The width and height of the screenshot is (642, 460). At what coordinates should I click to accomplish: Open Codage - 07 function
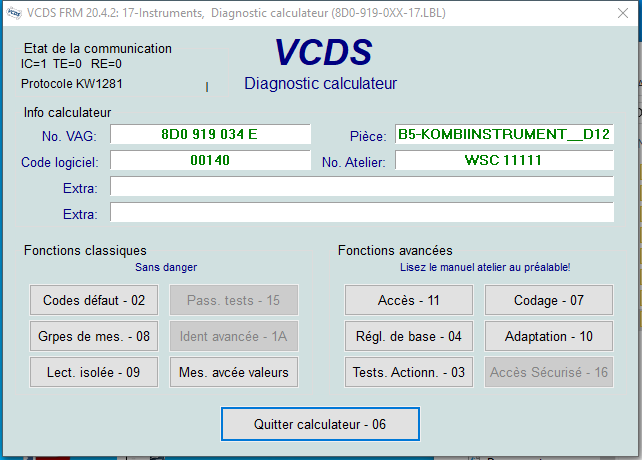(x=549, y=300)
